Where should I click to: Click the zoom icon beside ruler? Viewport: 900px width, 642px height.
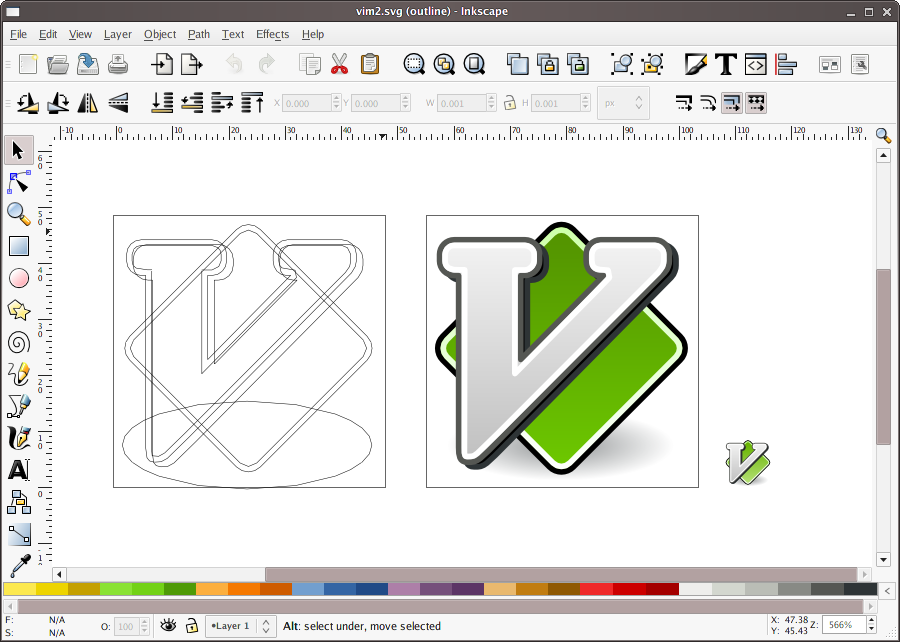(x=883, y=136)
